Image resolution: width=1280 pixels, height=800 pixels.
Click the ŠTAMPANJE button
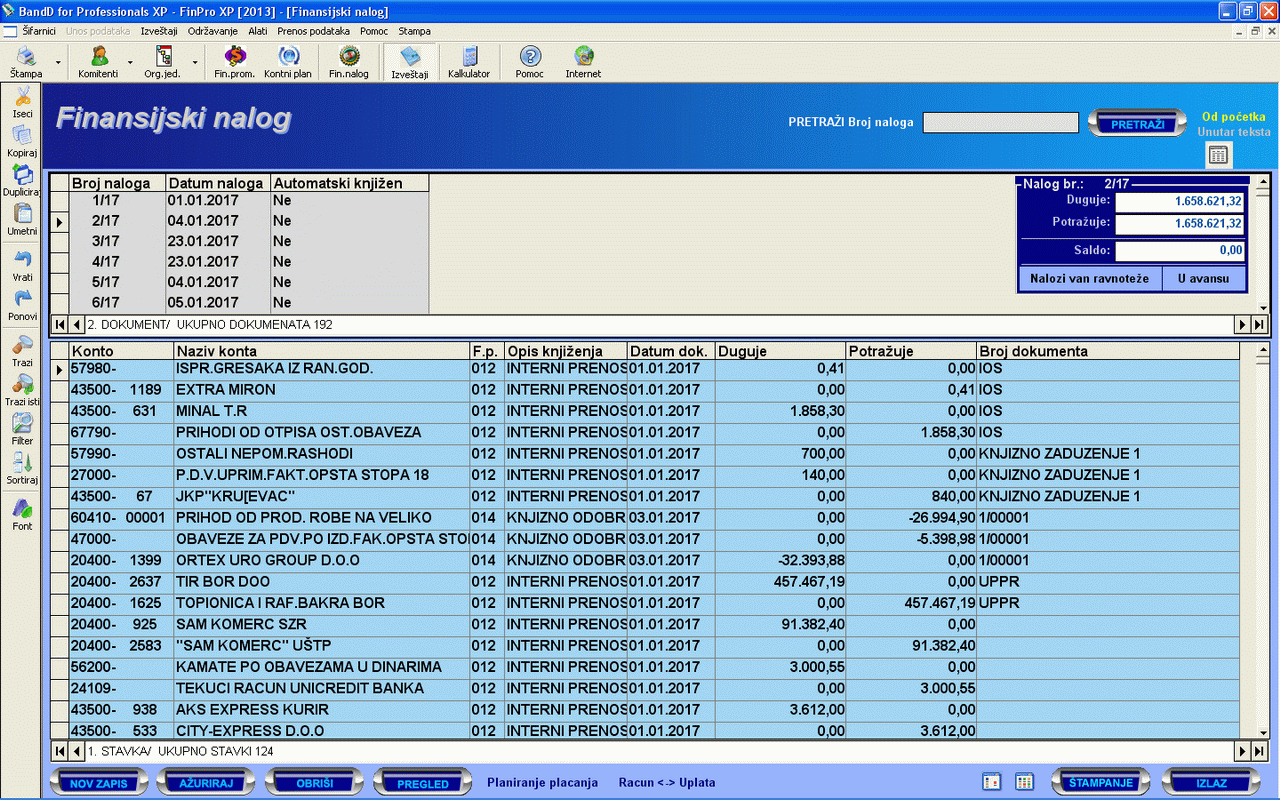pos(1101,783)
